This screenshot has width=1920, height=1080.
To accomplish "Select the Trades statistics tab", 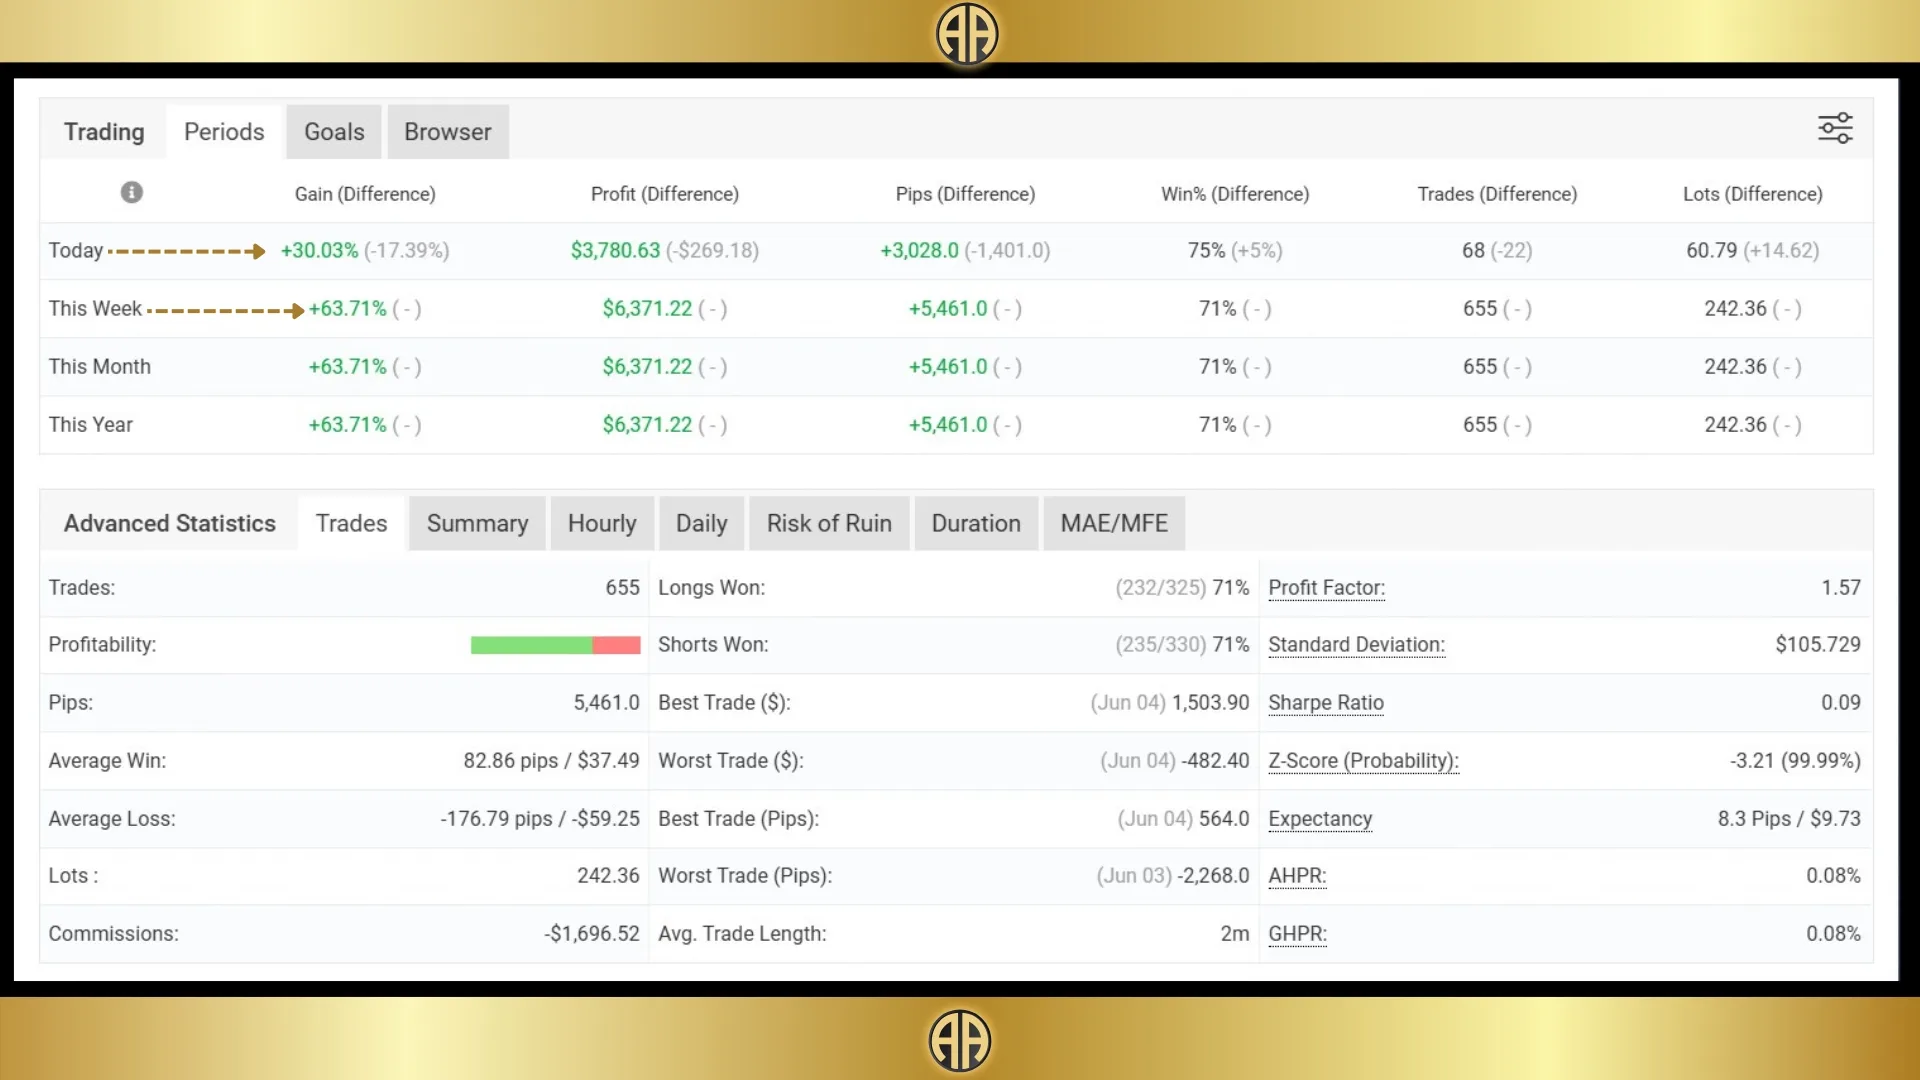I will point(351,523).
